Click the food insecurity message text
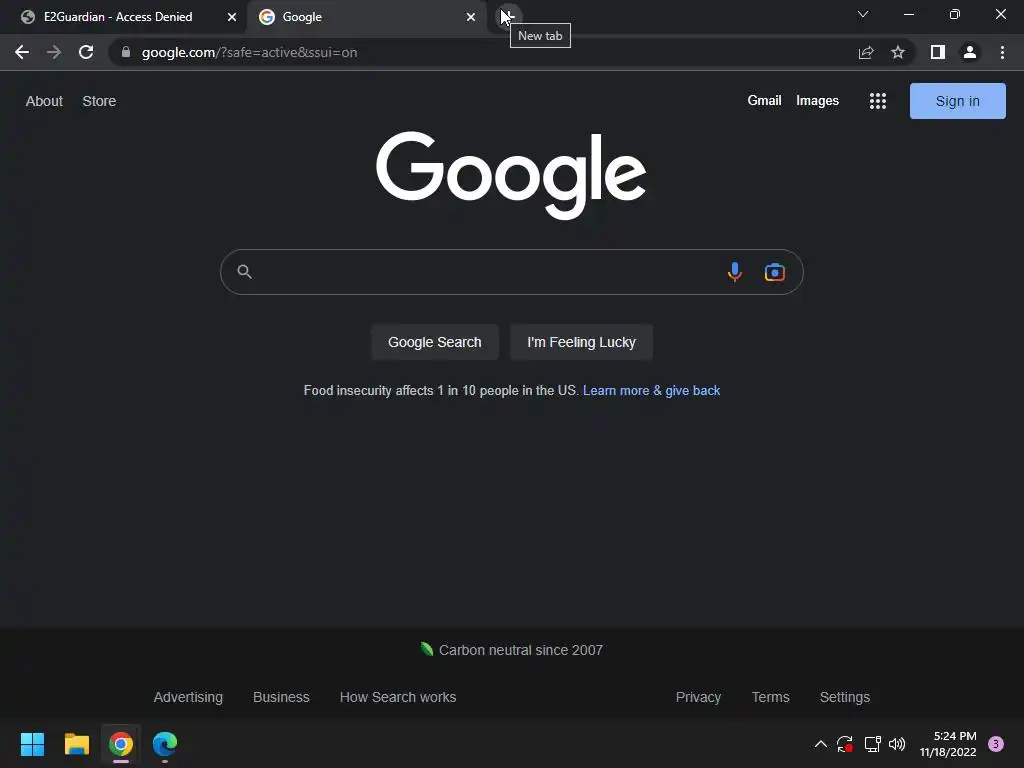 coord(441,391)
